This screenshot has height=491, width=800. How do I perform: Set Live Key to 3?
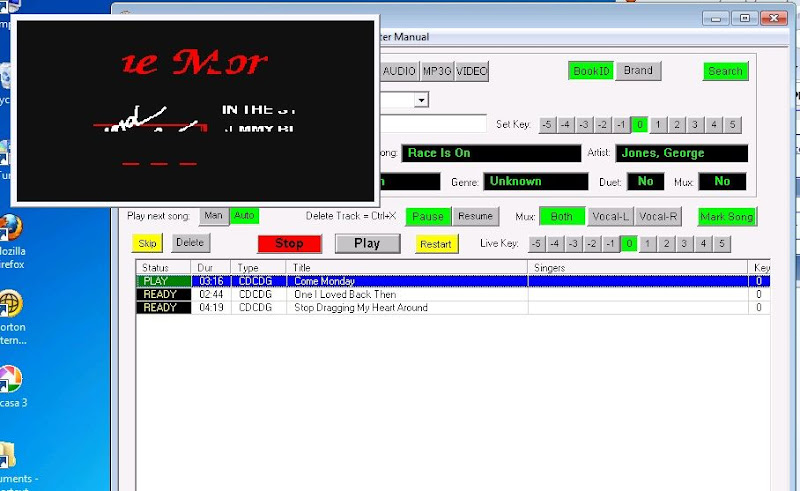(685, 243)
